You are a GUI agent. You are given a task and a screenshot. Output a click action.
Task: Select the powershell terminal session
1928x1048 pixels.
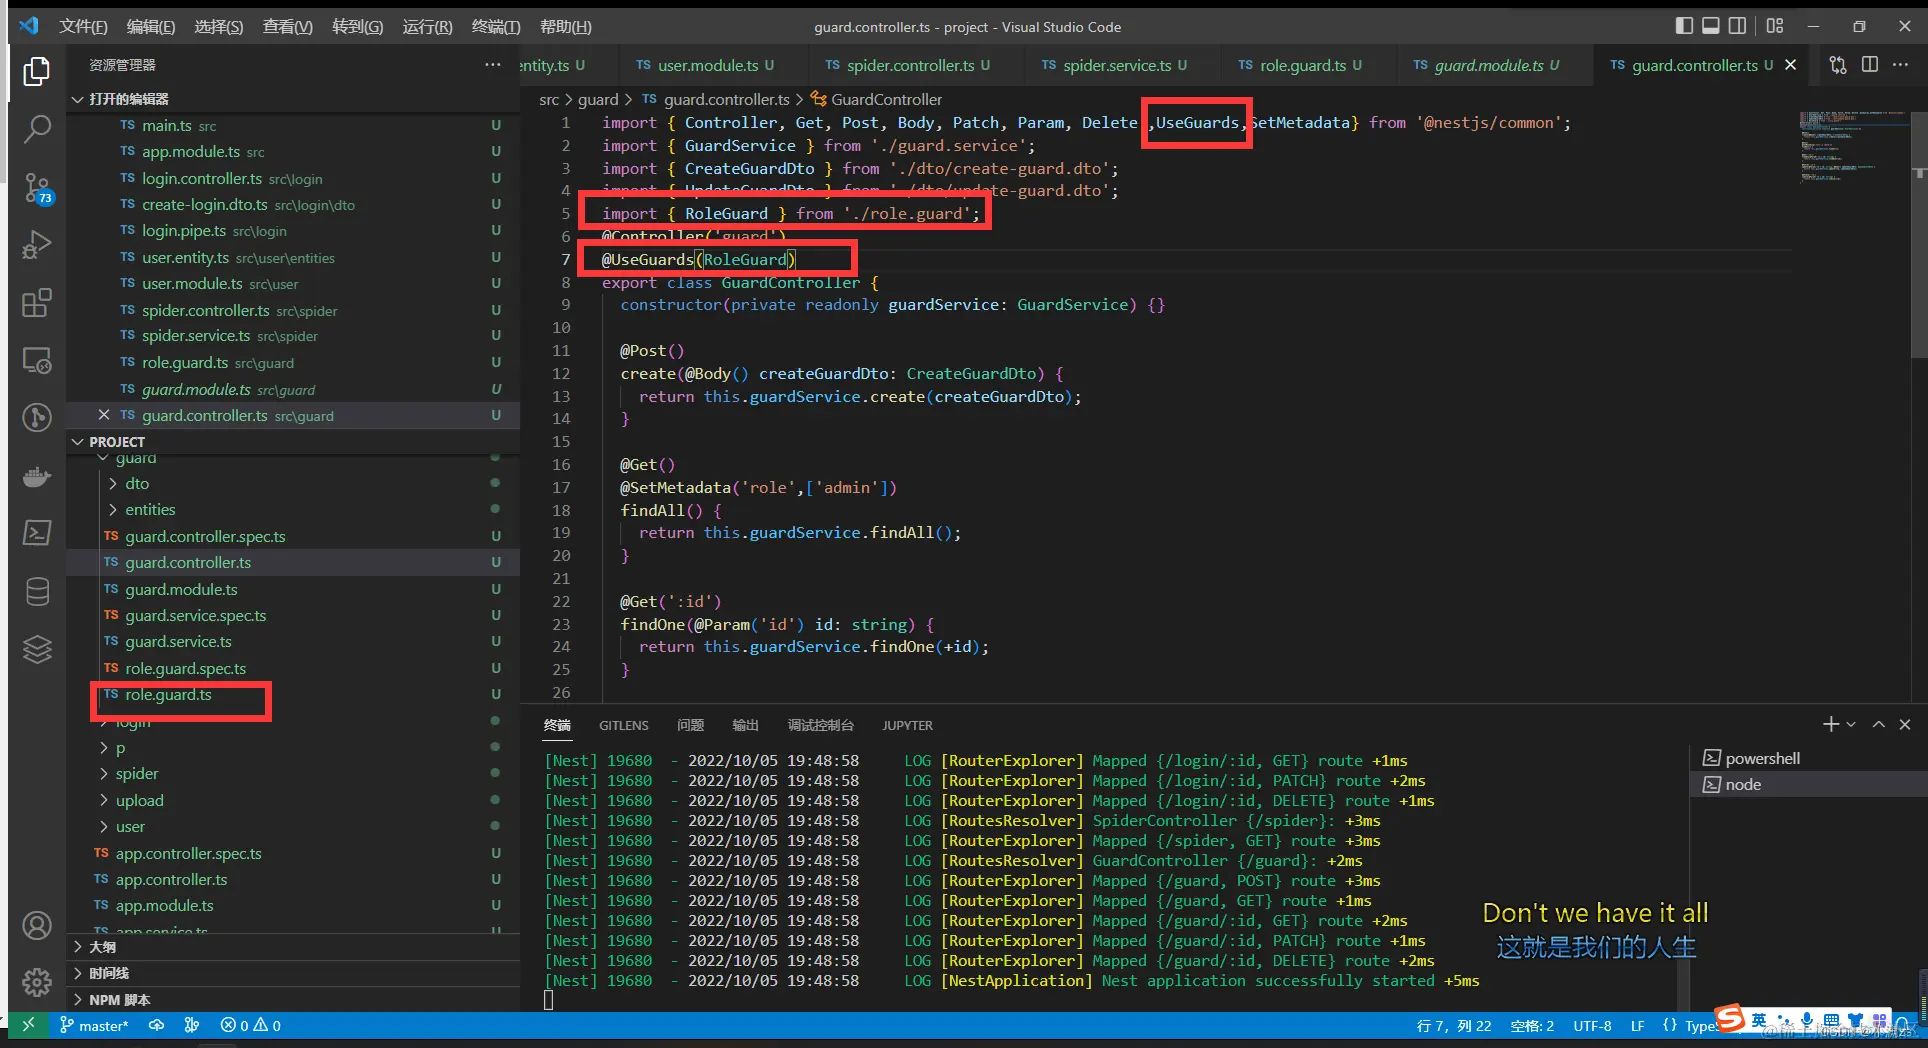pos(1762,758)
